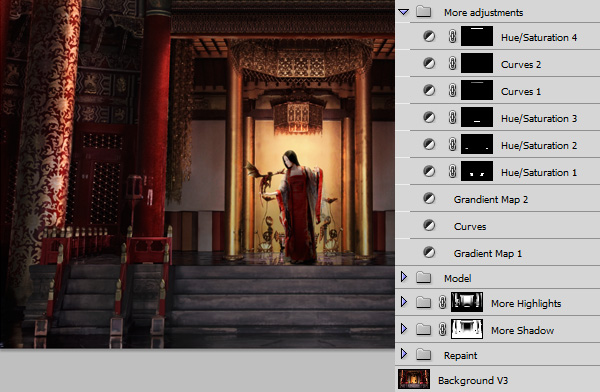Click the More Highlights folder icon
600x392 pixels.
coord(424,302)
